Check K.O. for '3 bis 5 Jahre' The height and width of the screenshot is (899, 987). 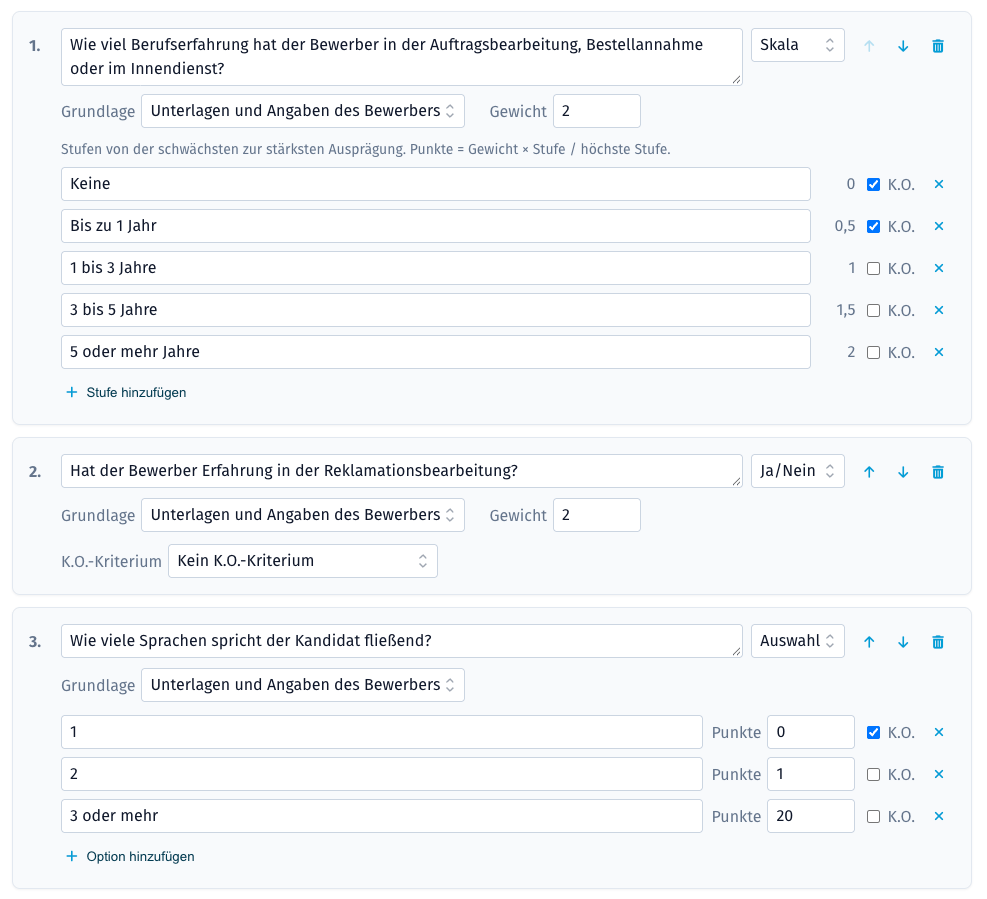[x=873, y=310]
